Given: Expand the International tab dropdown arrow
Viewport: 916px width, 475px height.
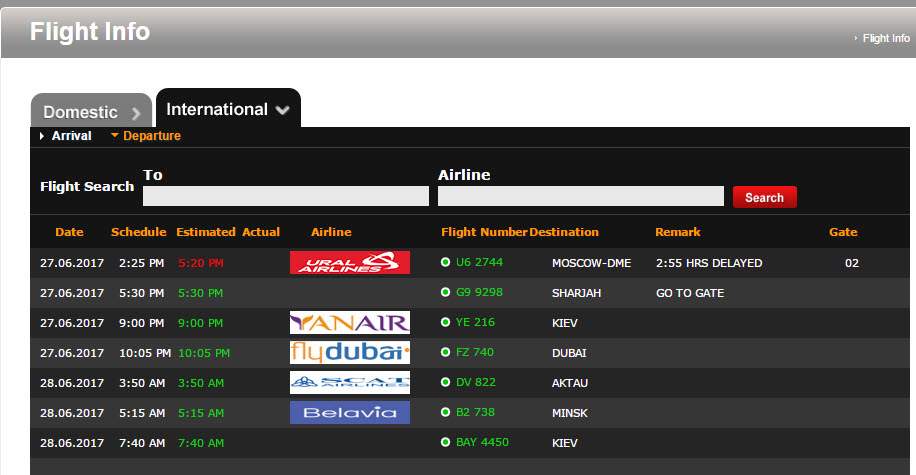Looking at the screenshot, I should (x=283, y=111).
